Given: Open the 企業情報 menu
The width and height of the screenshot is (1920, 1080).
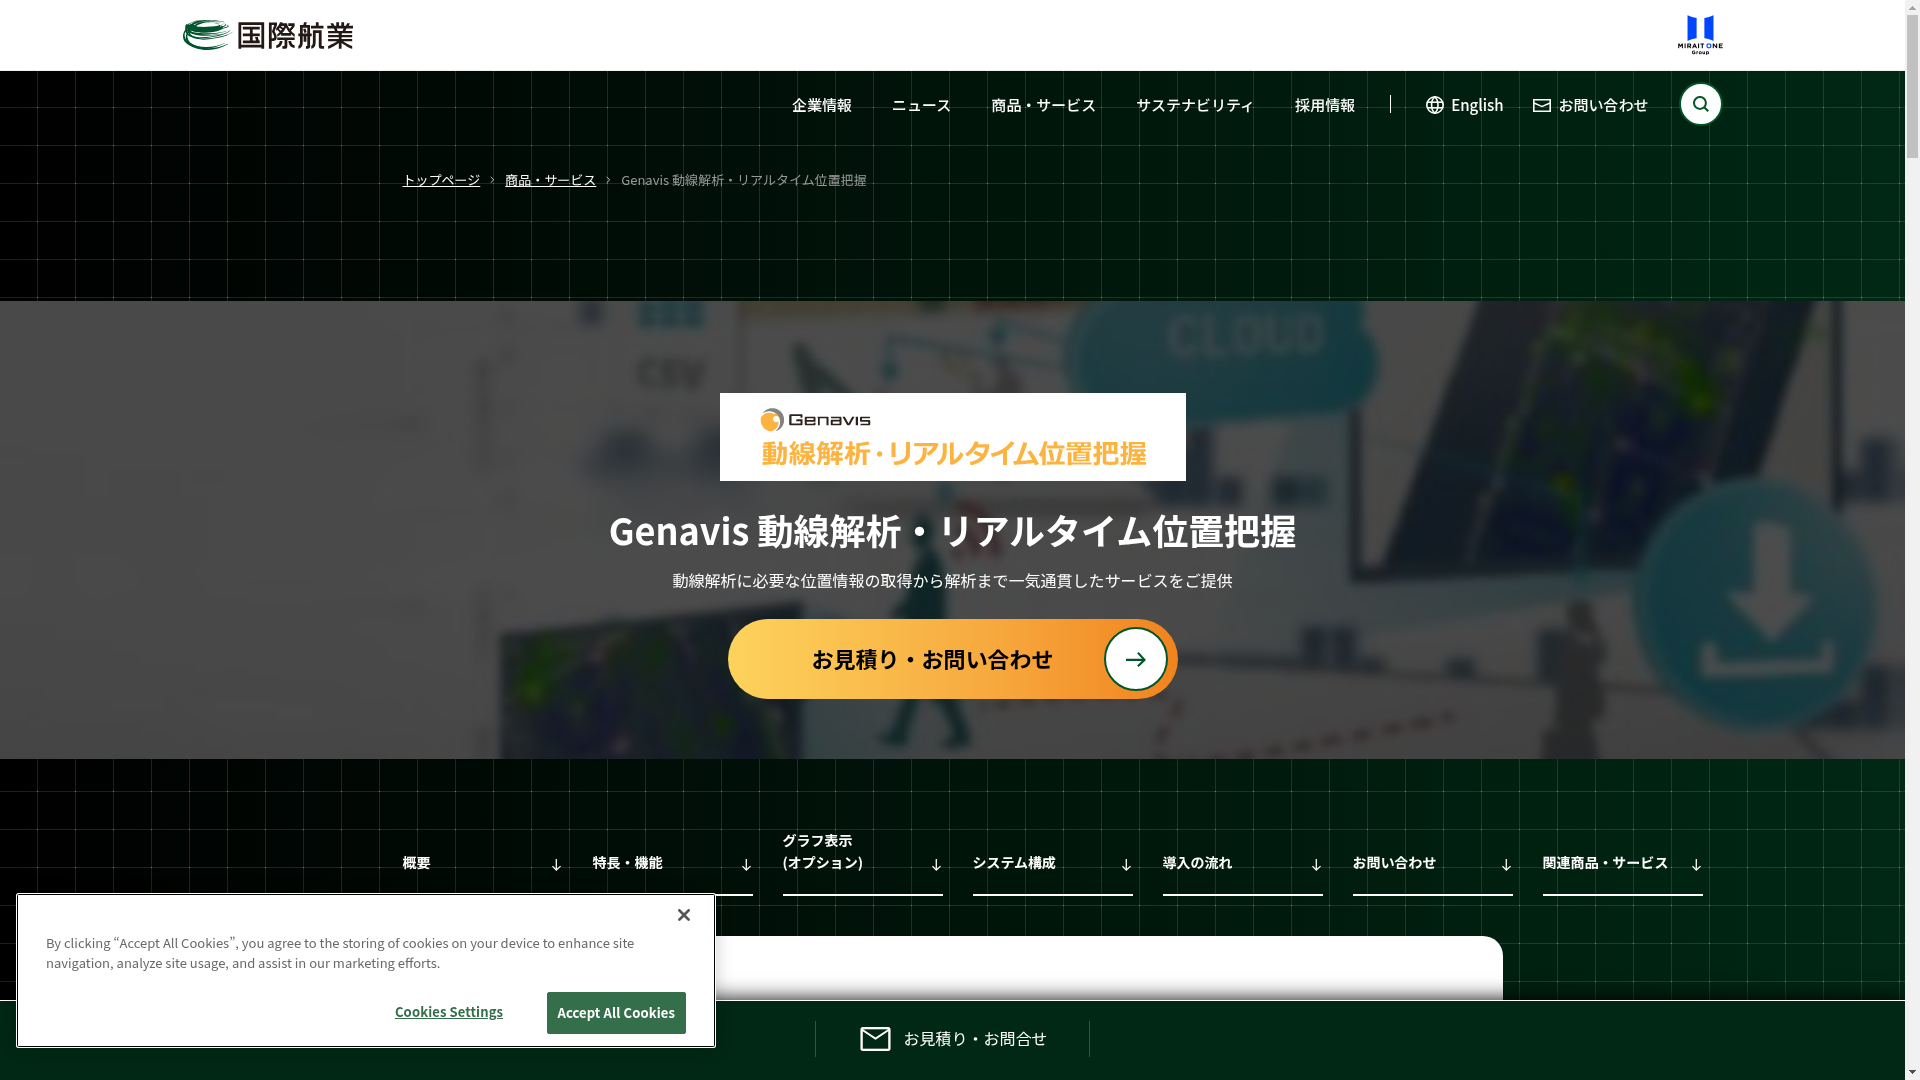Looking at the screenshot, I should pos(822,105).
